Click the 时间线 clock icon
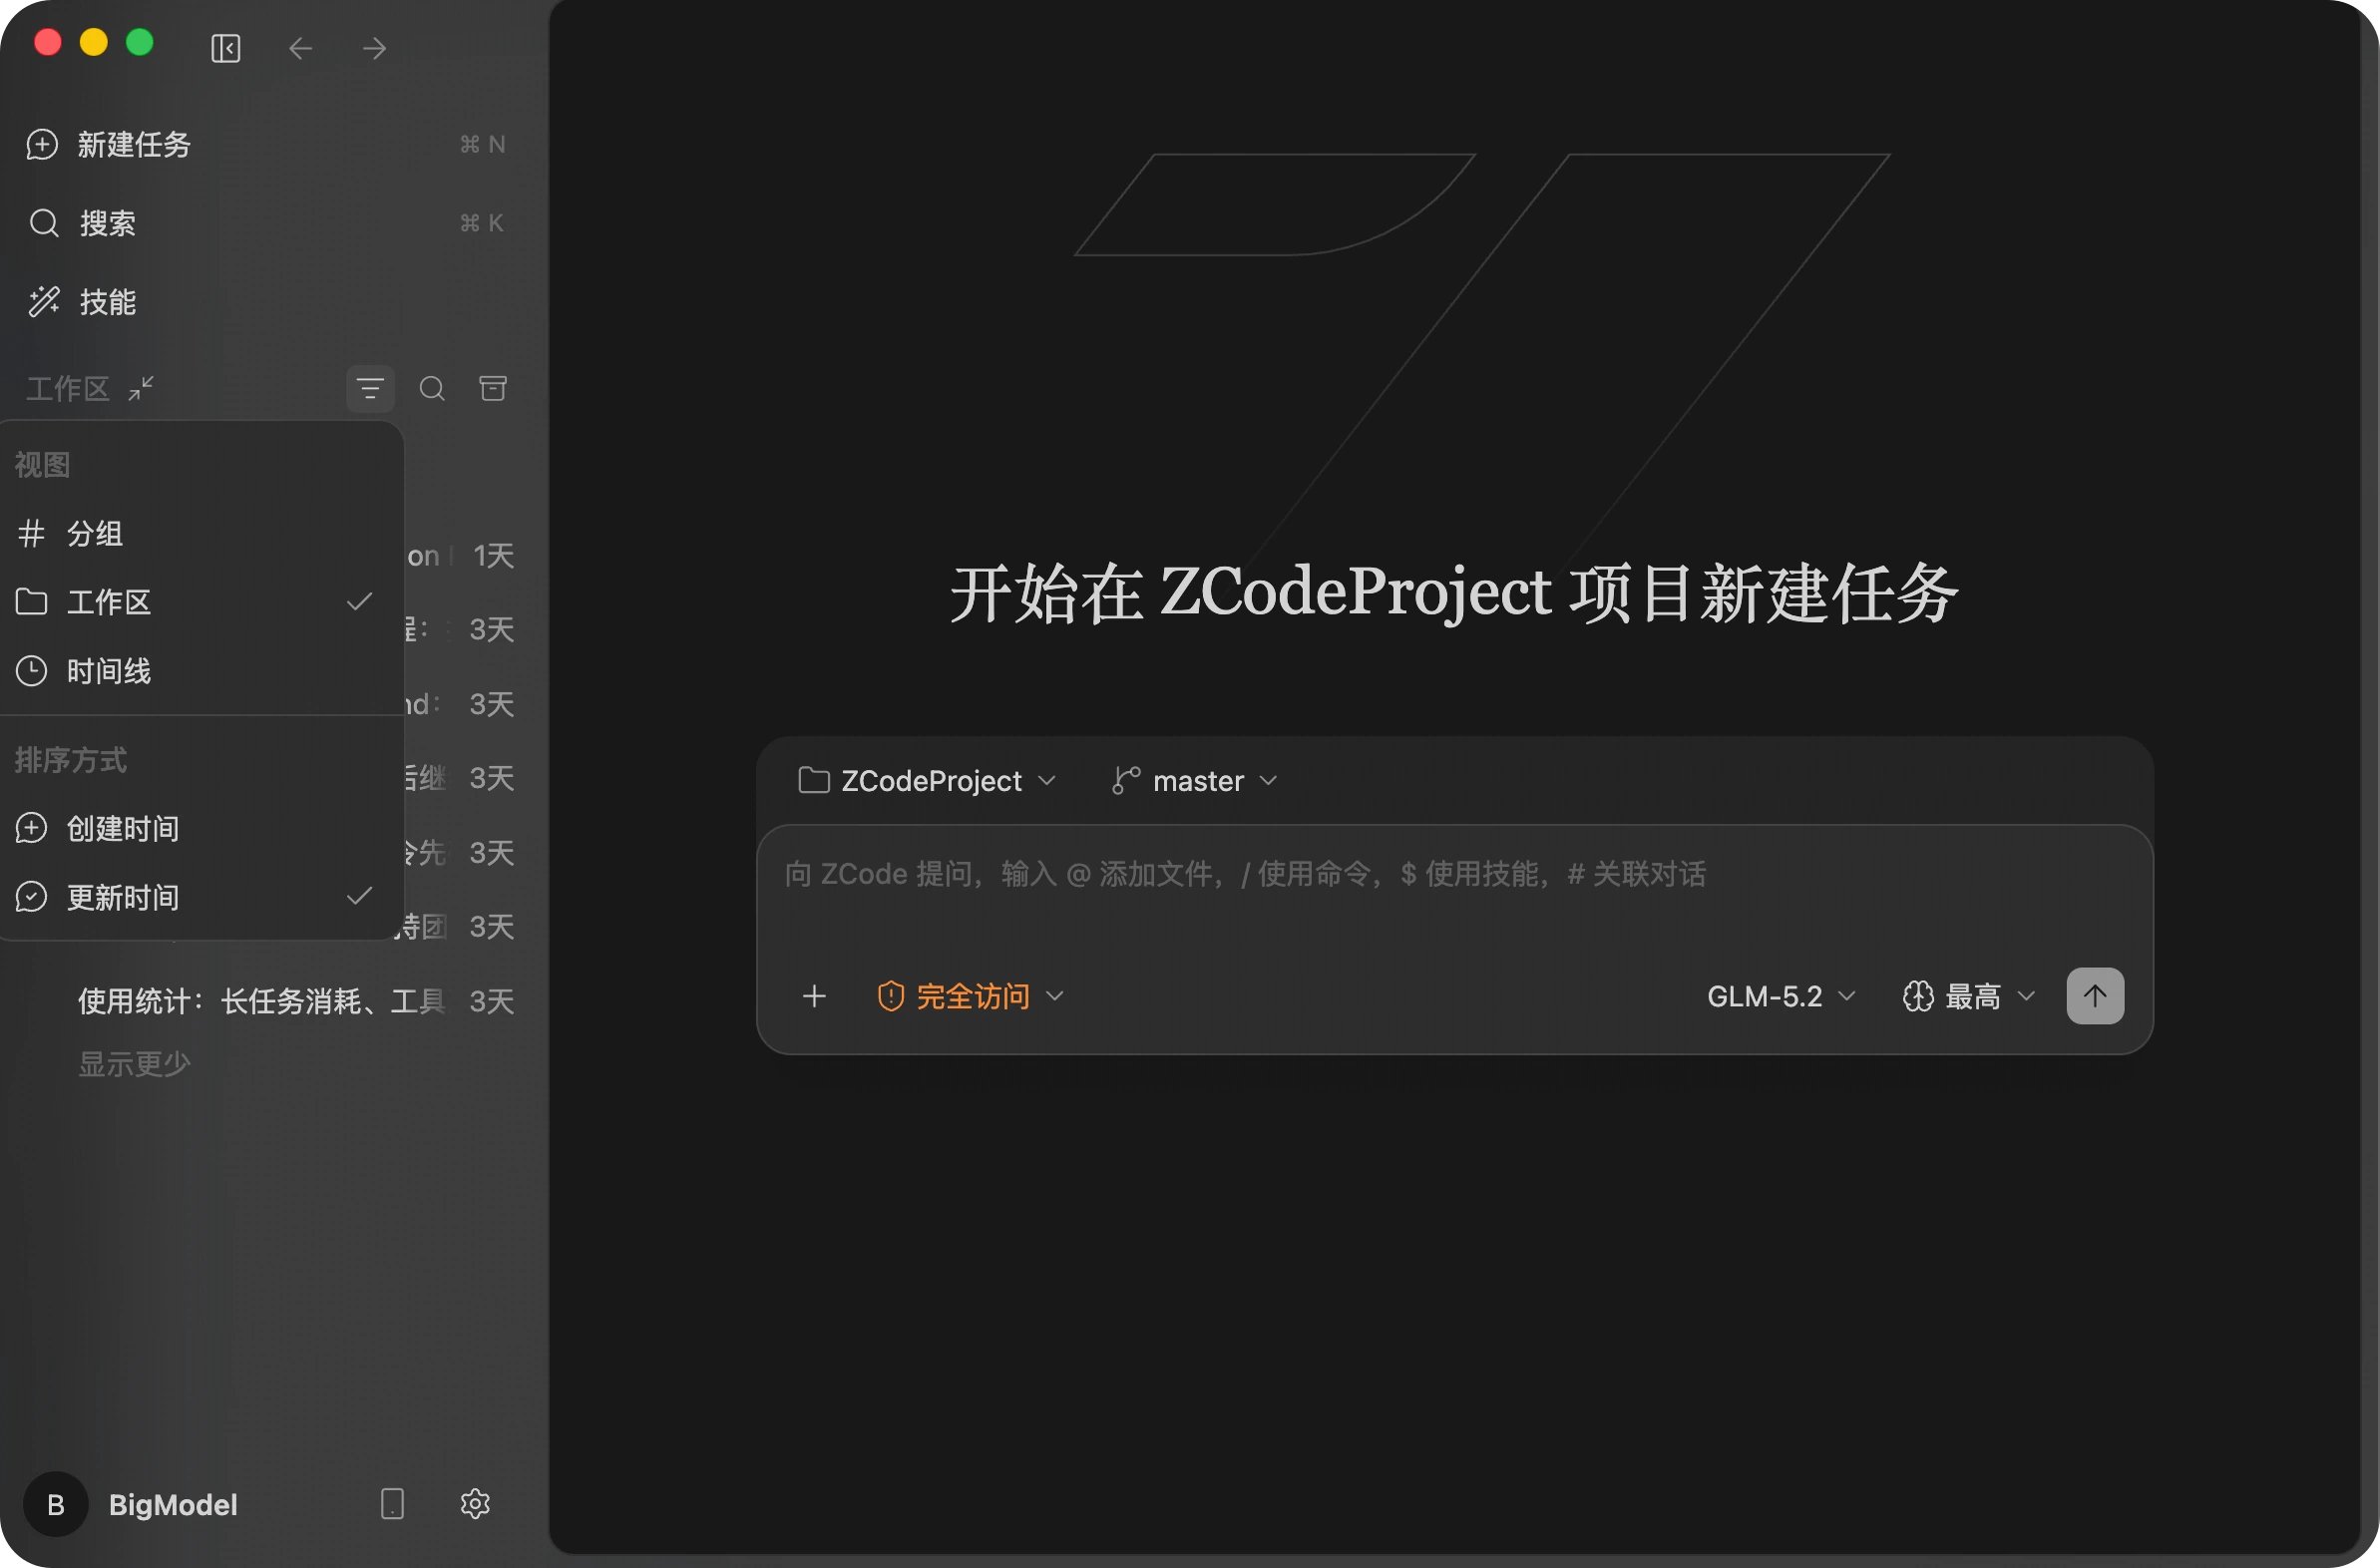 point(32,671)
